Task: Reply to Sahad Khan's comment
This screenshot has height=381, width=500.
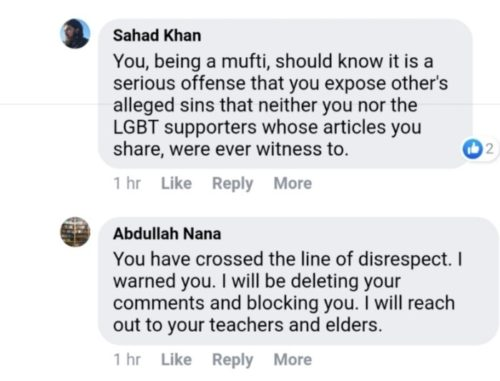Action: tap(233, 184)
